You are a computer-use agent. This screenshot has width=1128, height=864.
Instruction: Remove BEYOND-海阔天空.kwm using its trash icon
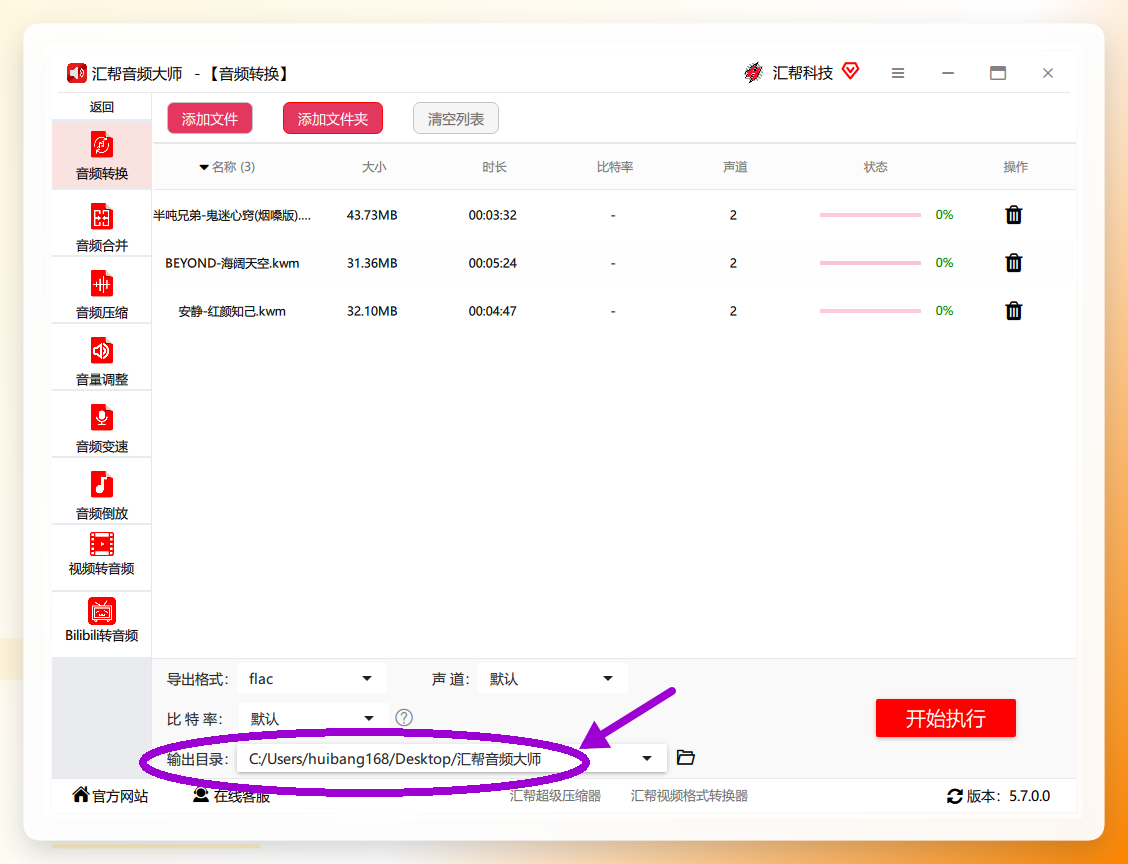(x=1014, y=263)
